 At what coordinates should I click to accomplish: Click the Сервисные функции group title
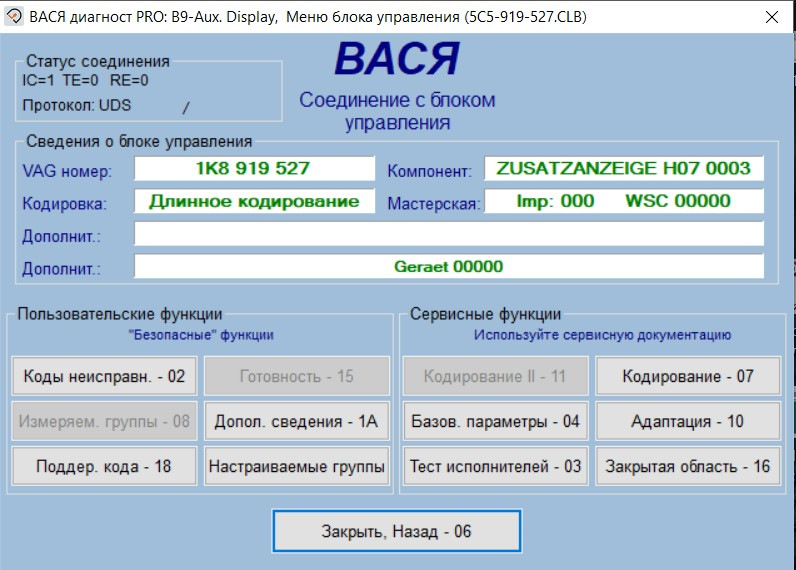(x=485, y=314)
